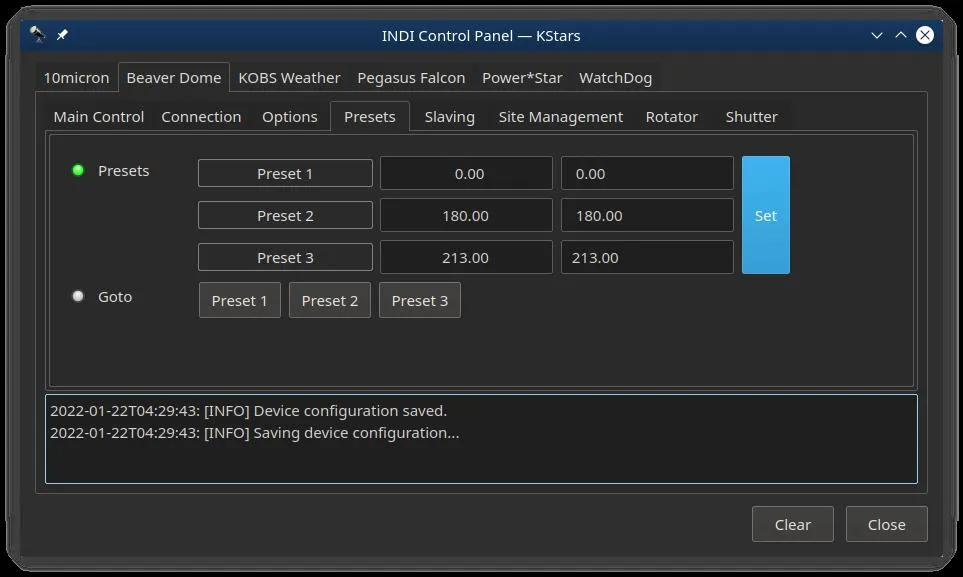Click the Goto Preset 2 button

(x=330, y=300)
